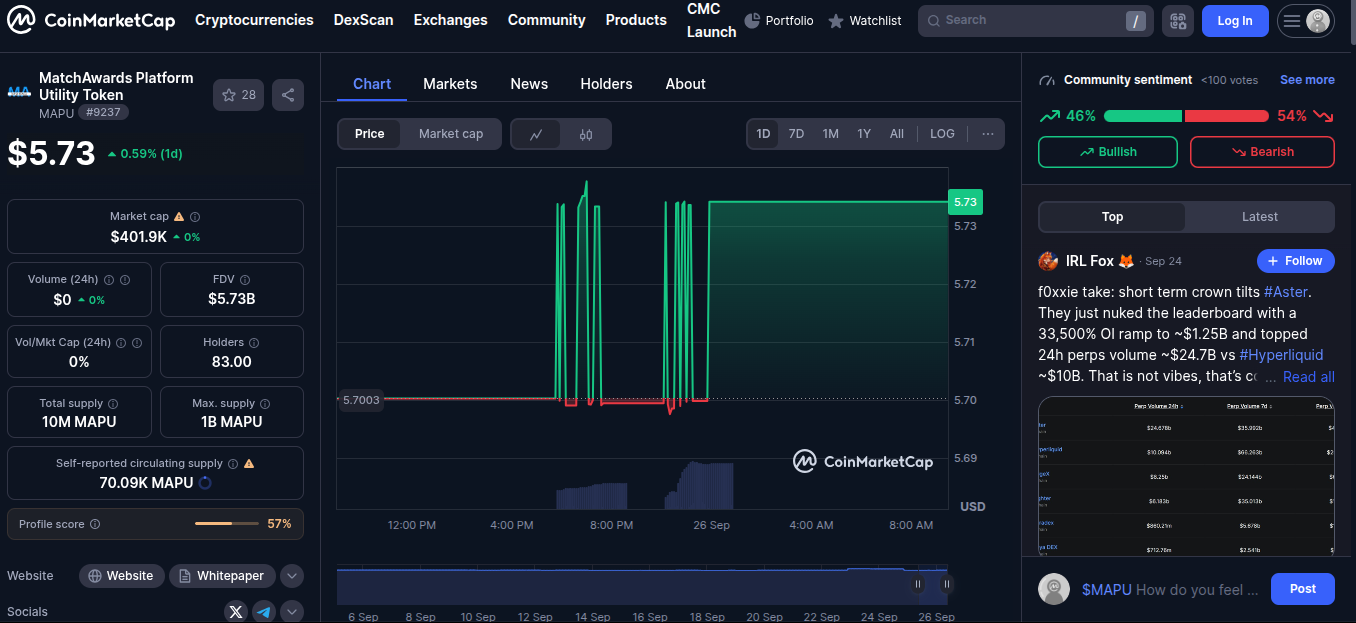Vote Bullish on community sentiment
This screenshot has height=623, width=1356.
[x=1108, y=152]
